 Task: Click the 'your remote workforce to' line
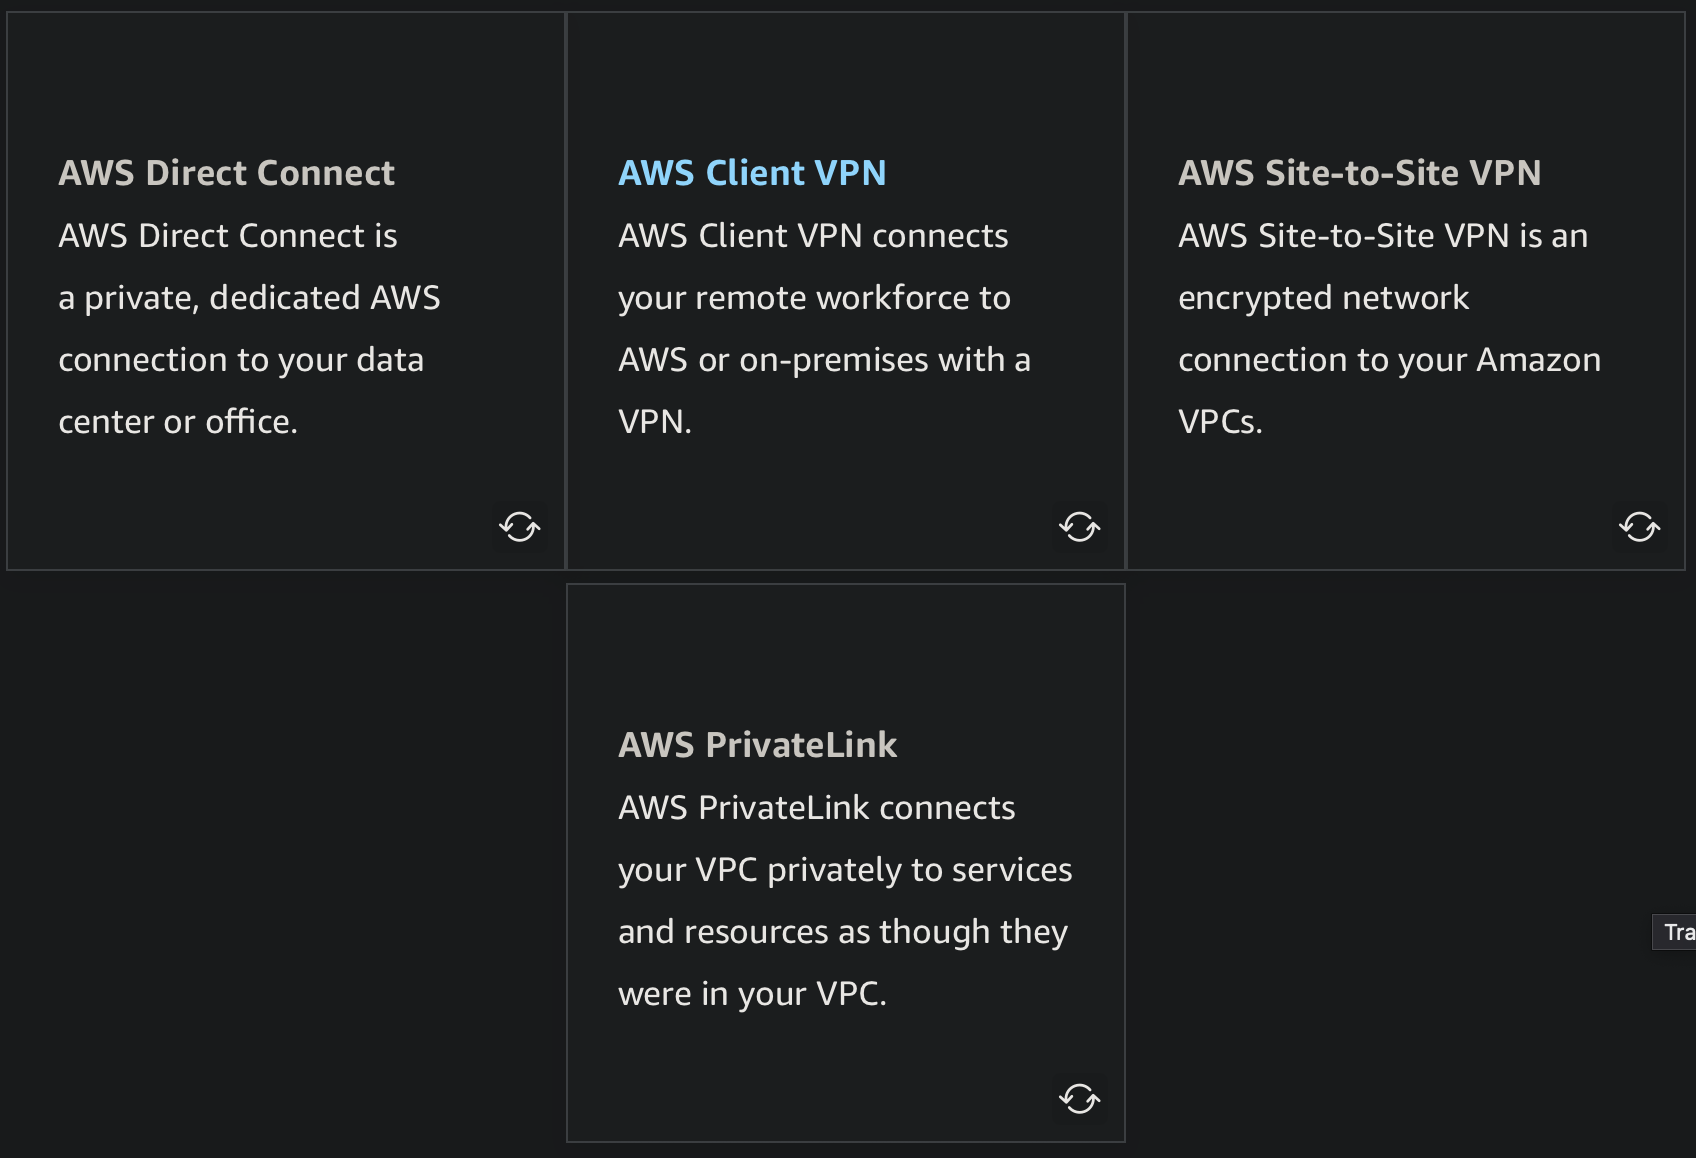(814, 298)
